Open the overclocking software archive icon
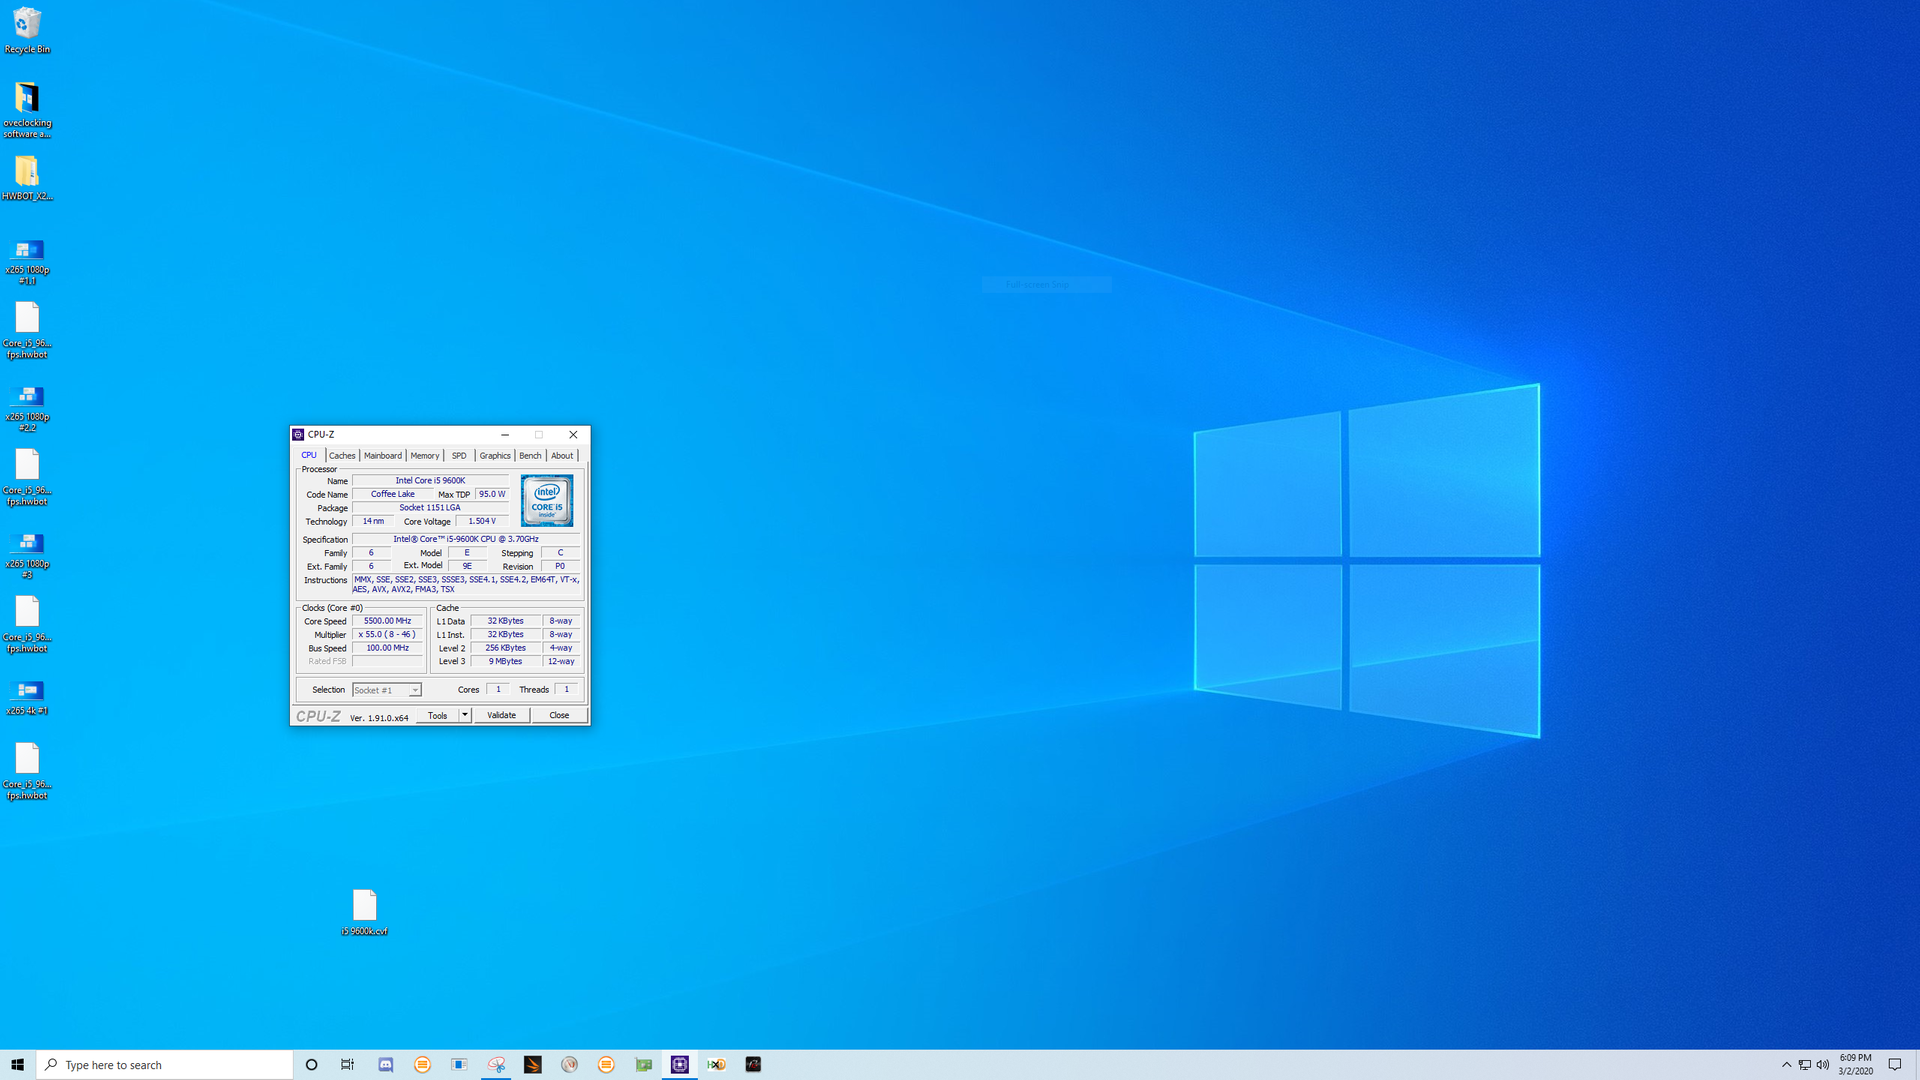This screenshot has height=1080, width=1920. click(x=27, y=109)
